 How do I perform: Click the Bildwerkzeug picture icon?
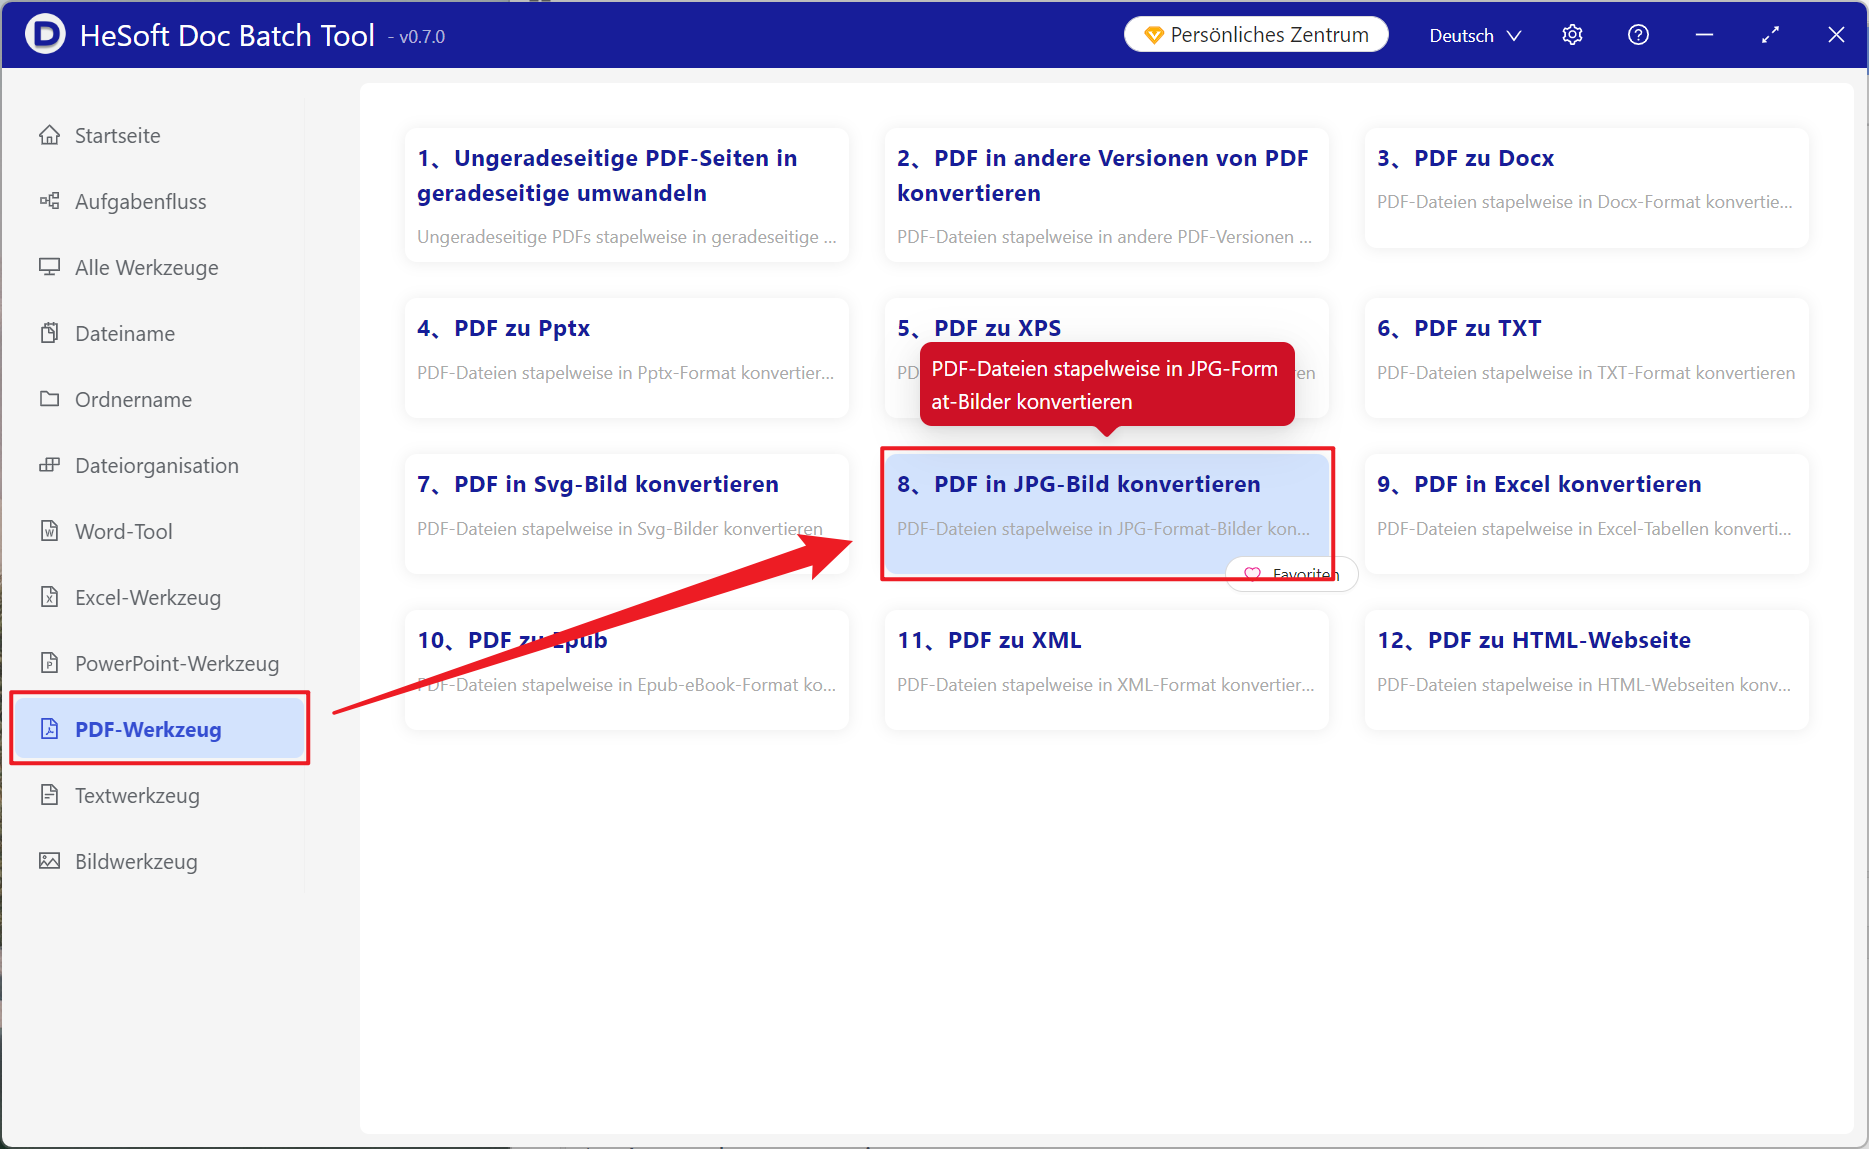49,861
